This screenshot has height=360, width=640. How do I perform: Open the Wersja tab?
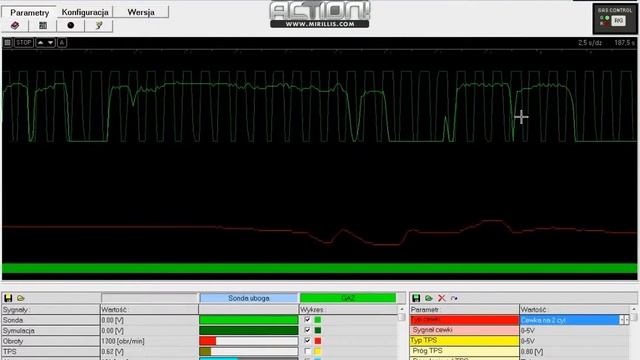[x=141, y=12]
